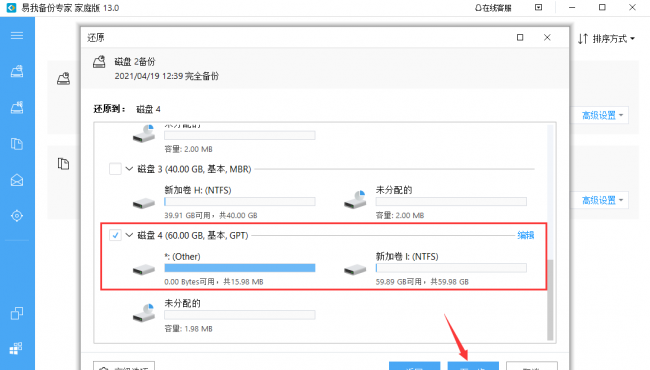Maximize the 还原 dialog
This screenshot has width=650, height=370.
520,38
